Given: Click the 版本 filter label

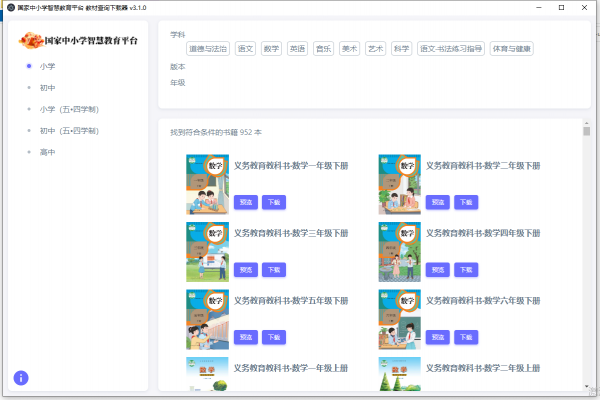Looking at the screenshot, I should click(178, 67).
